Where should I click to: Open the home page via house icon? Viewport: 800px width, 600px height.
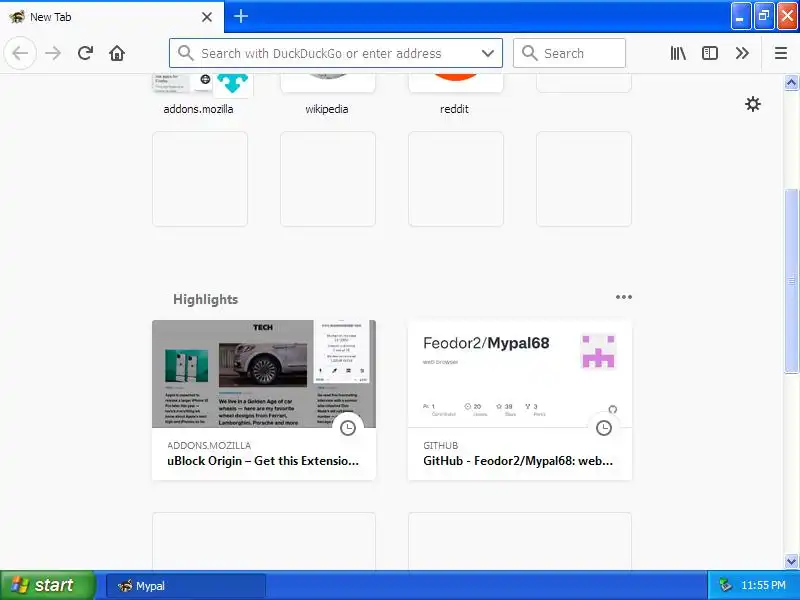pyautogui.click(x=117, y=53)
